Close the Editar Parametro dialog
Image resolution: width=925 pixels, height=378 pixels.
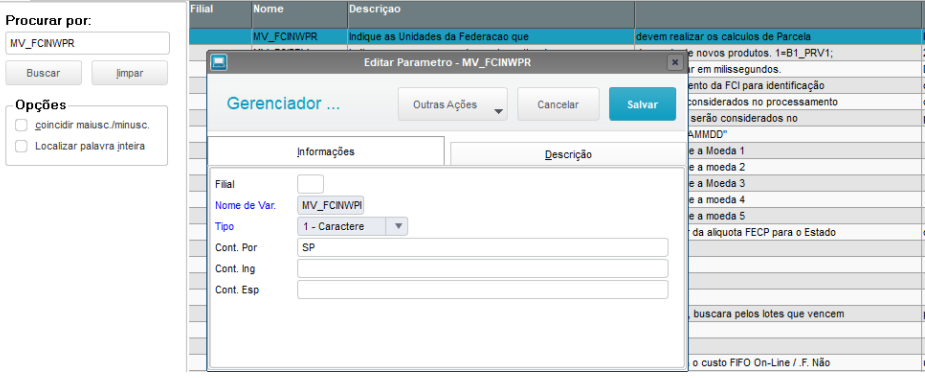(675, 62)
